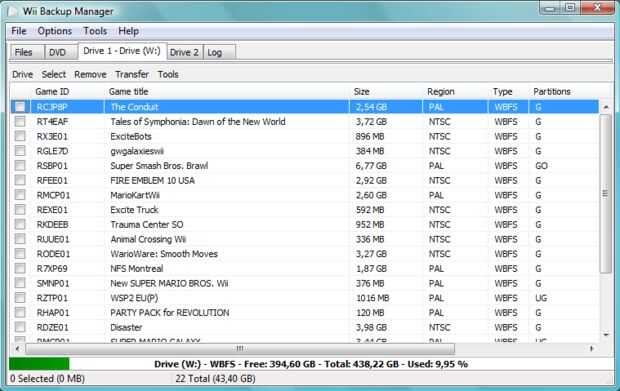620x391 pixels.
Task: Switch to the DVD tab
Action: 61,52
